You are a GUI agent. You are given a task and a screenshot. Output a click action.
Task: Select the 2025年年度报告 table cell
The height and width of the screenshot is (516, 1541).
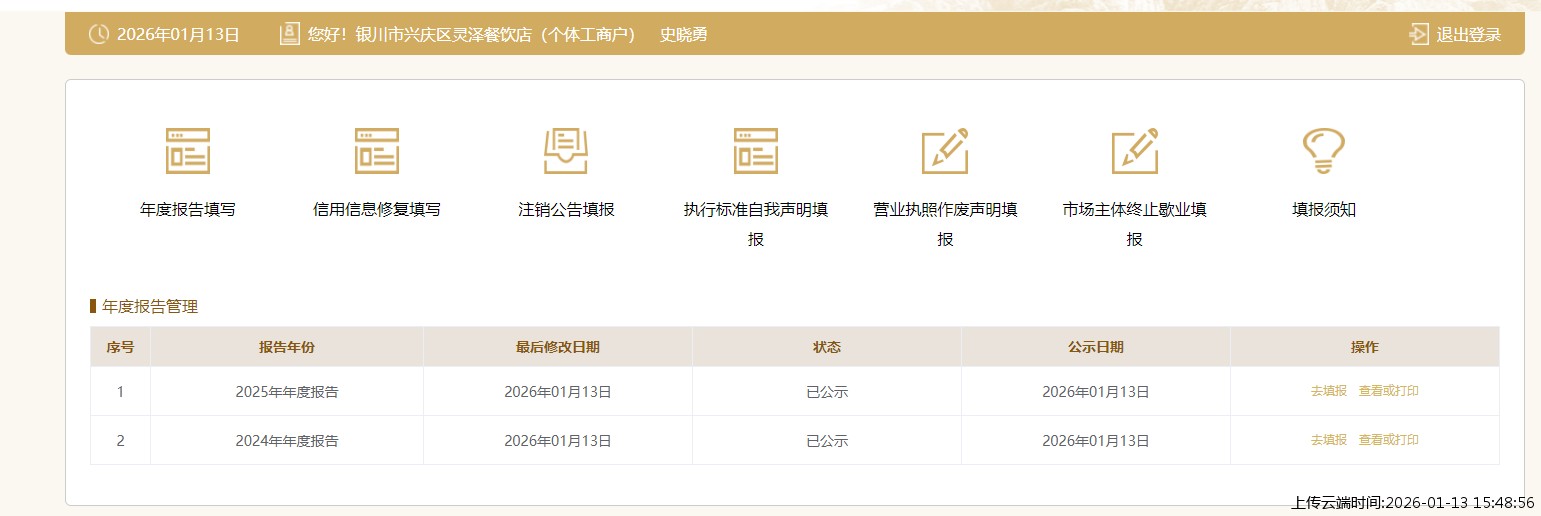point(287,392)
